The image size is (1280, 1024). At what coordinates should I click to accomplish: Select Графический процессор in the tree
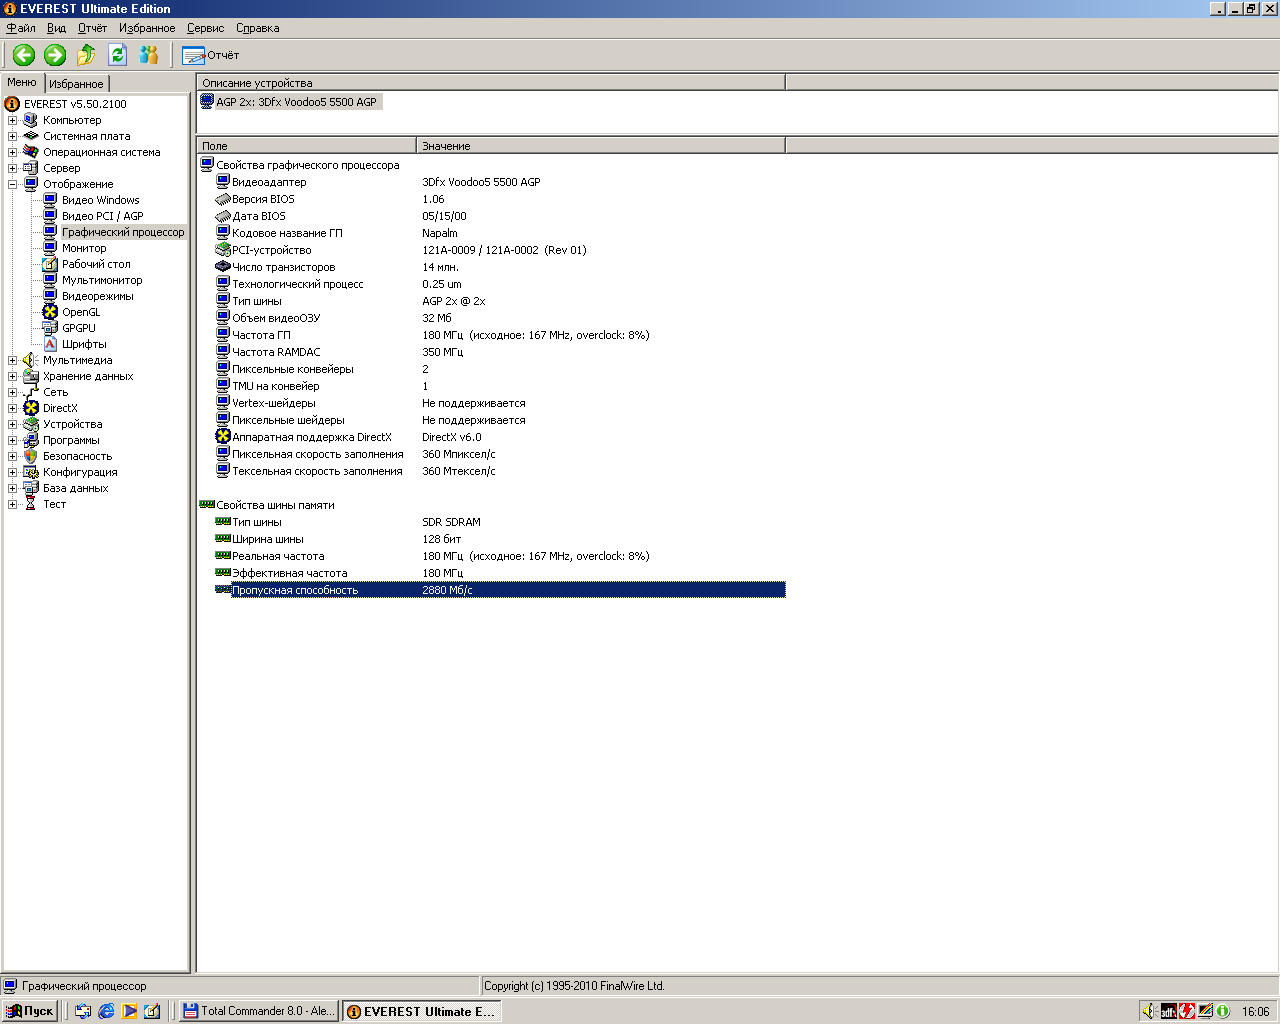coord(123,232)
